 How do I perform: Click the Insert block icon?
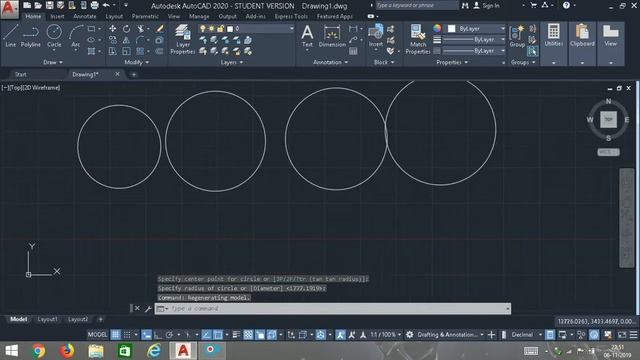point(376,36)
